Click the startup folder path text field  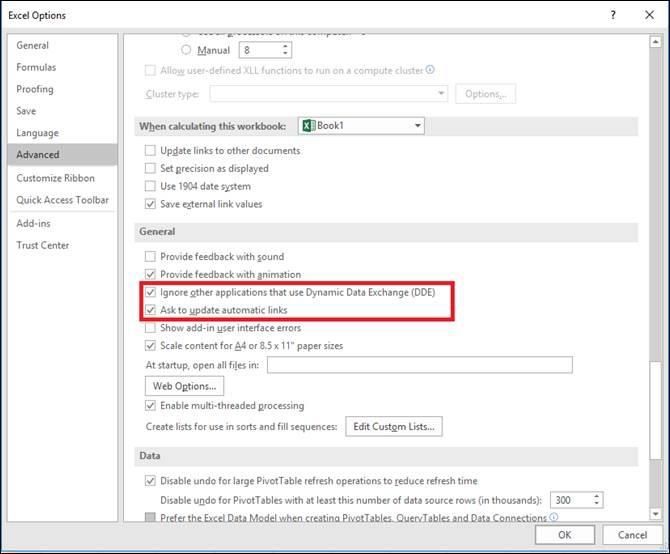click(x=419, y=365)
